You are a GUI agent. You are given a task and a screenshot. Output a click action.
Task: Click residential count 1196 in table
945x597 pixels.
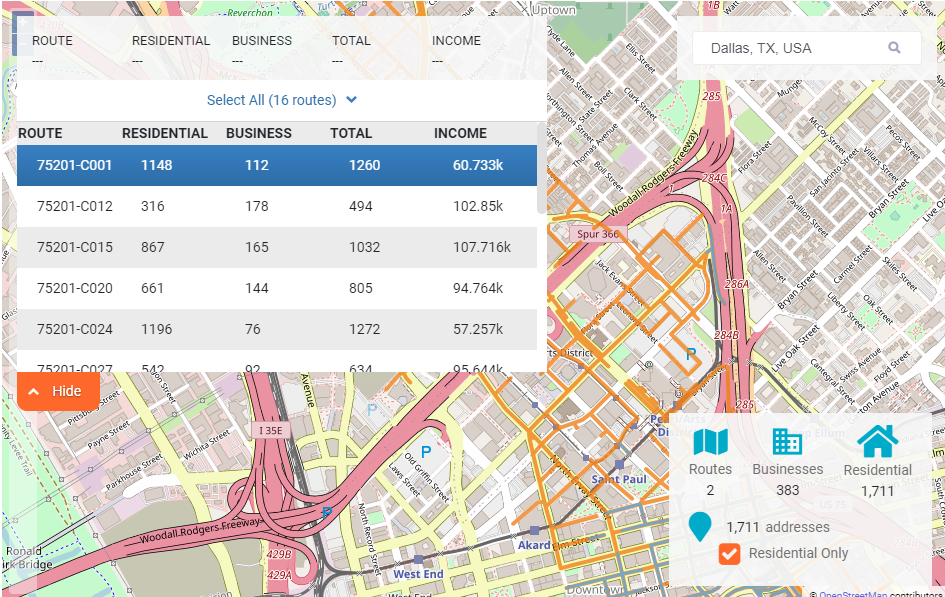[x=157, y=329]
